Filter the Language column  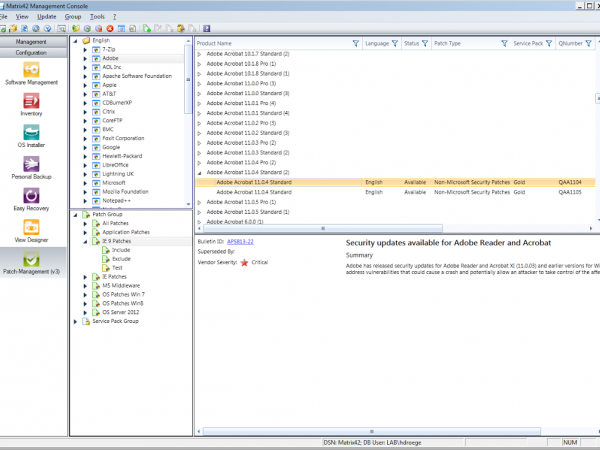pos(395,43)
